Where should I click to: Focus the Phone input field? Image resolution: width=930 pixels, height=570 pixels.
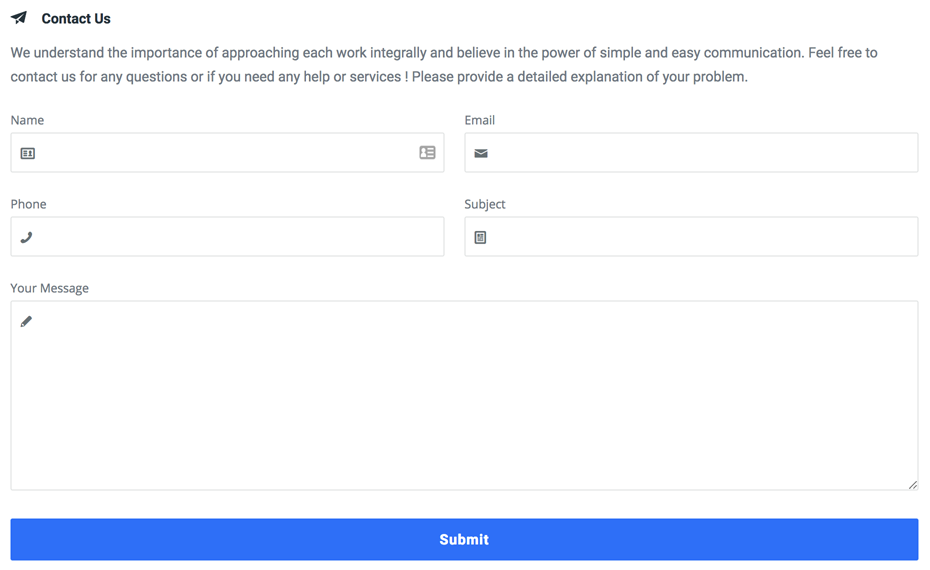pos(227,237)
